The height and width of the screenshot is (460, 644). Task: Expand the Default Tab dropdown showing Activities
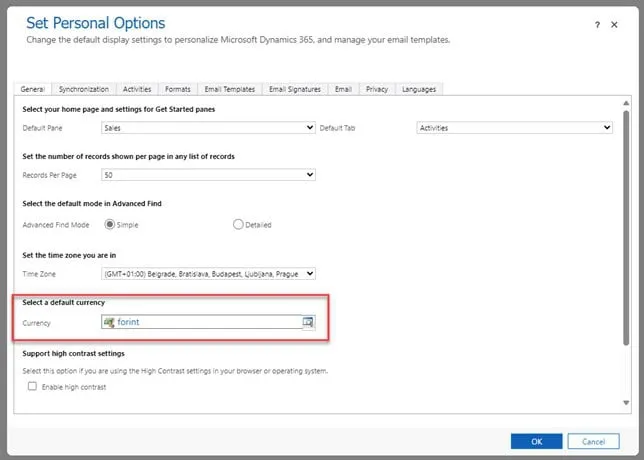pyautogui.click(x=515, y=128)
